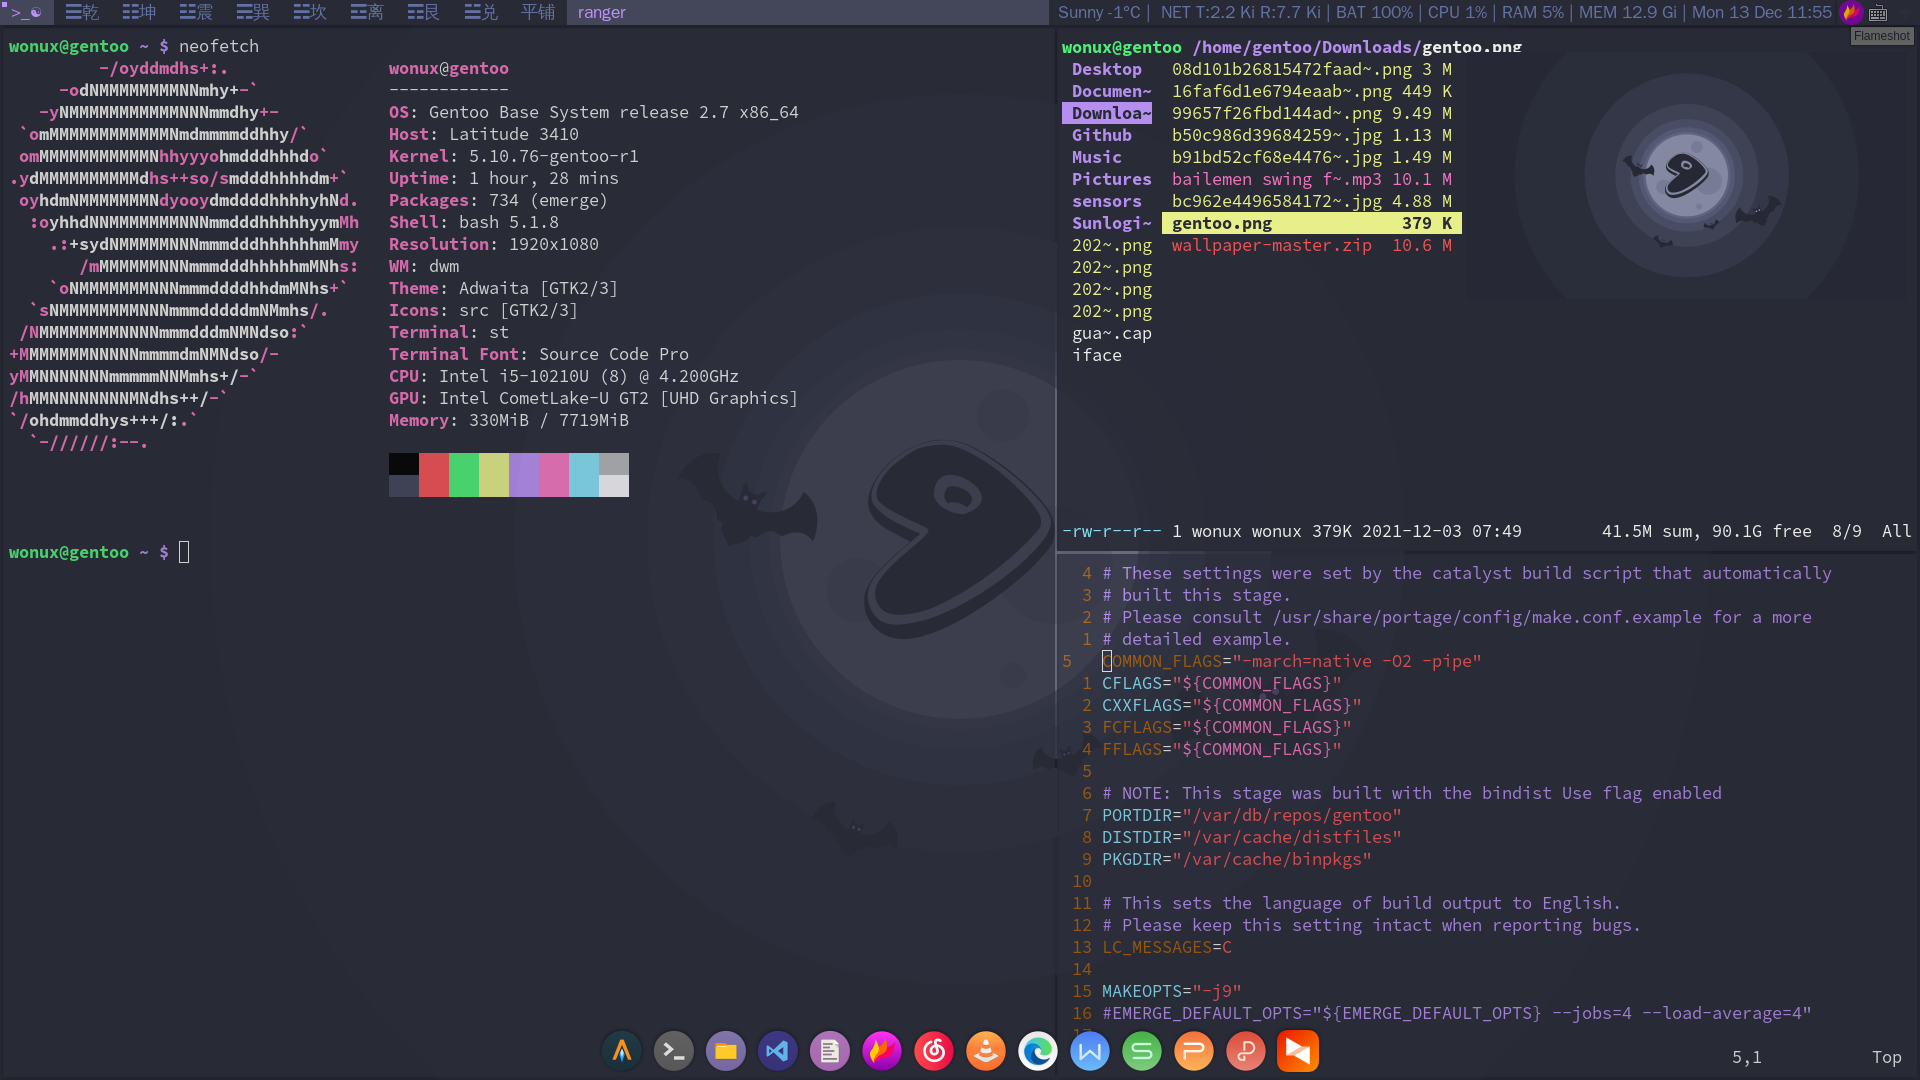Click the Sunny -1°C weather status
The width and height of the screenshot is (1920, 1080).
tap(1099, 12)
